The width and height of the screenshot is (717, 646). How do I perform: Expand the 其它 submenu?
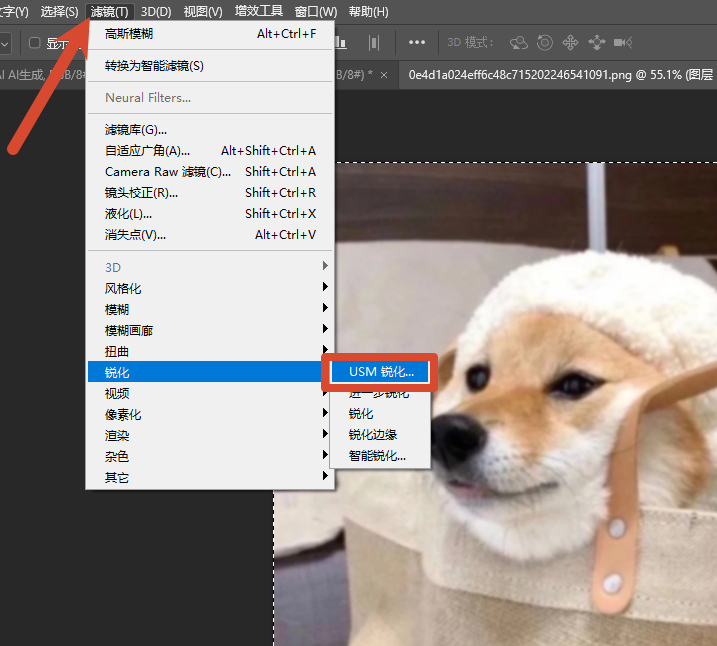(210, 477)
